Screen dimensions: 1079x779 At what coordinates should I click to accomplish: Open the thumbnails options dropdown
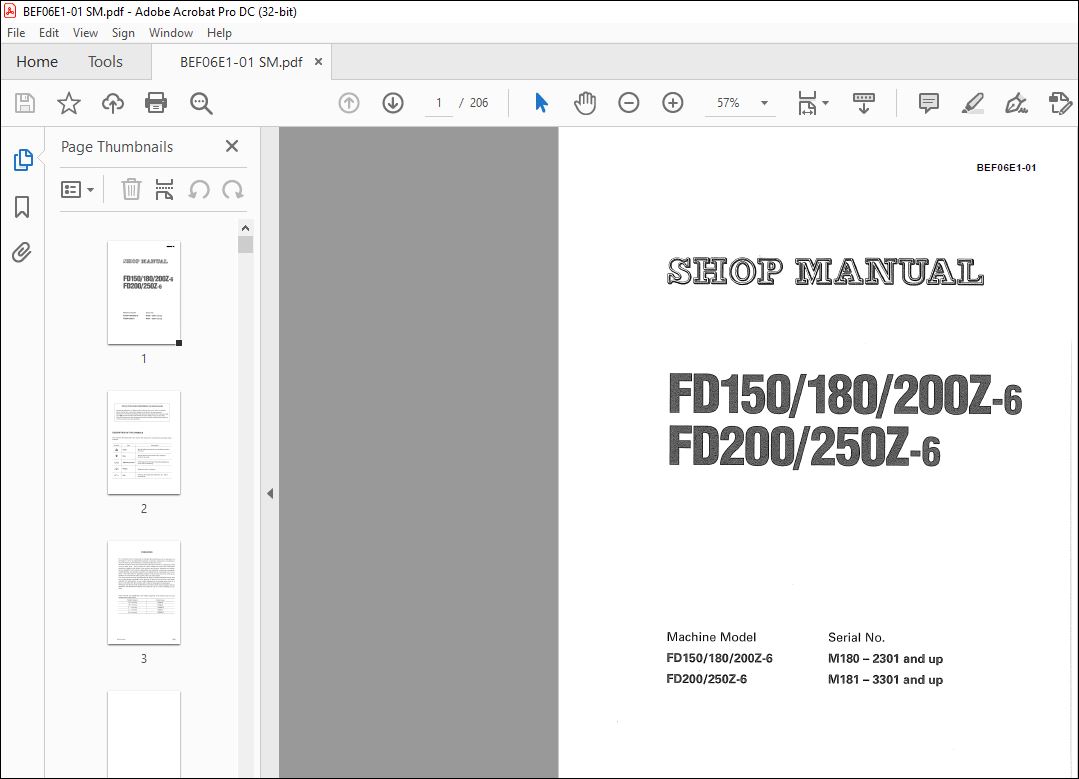click(77, 189)
